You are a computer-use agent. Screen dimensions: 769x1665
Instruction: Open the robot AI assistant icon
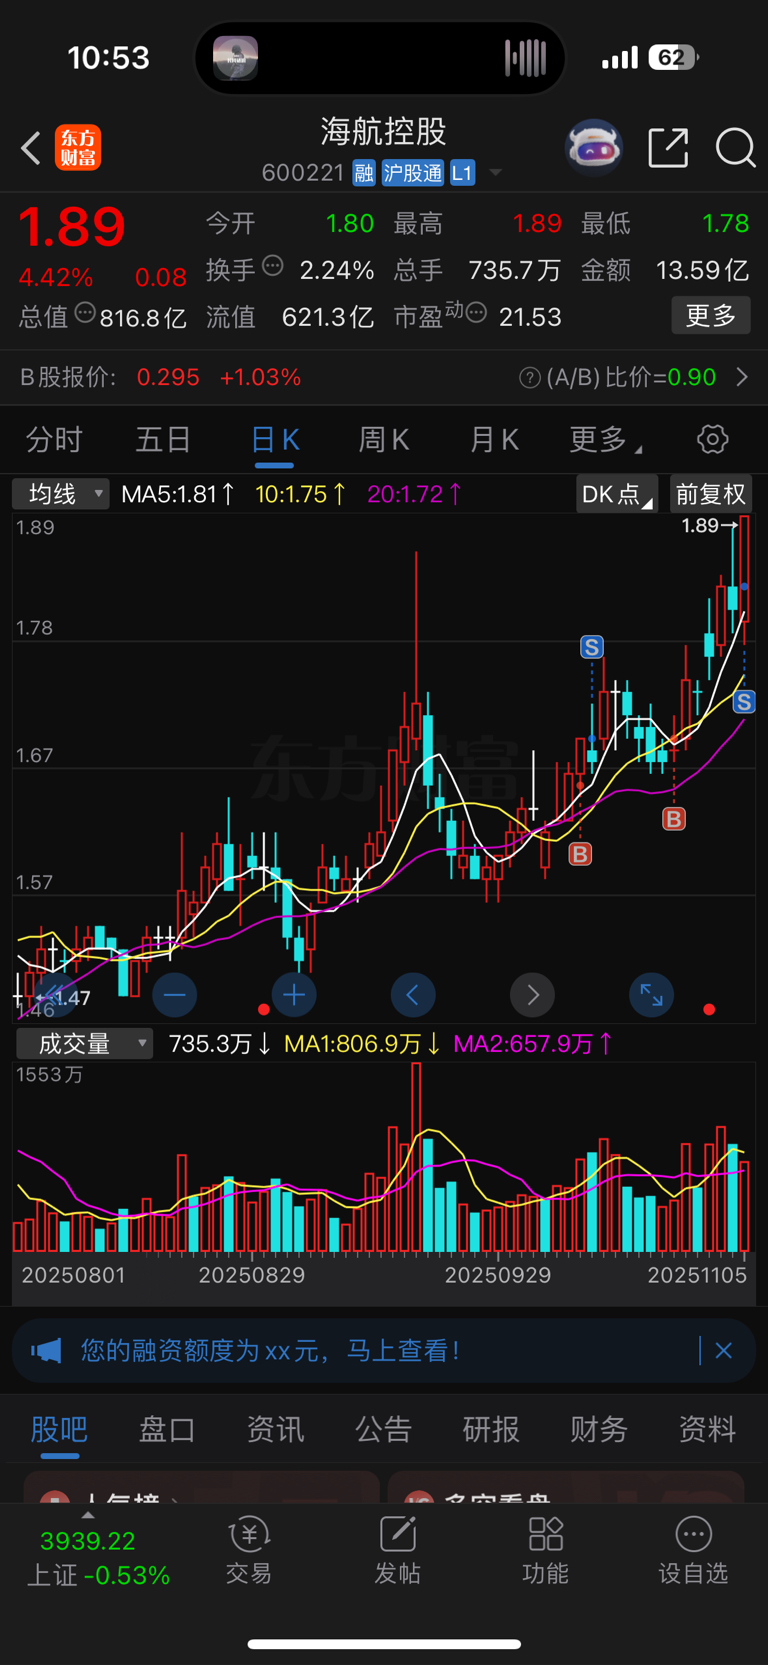click(594, 148)
